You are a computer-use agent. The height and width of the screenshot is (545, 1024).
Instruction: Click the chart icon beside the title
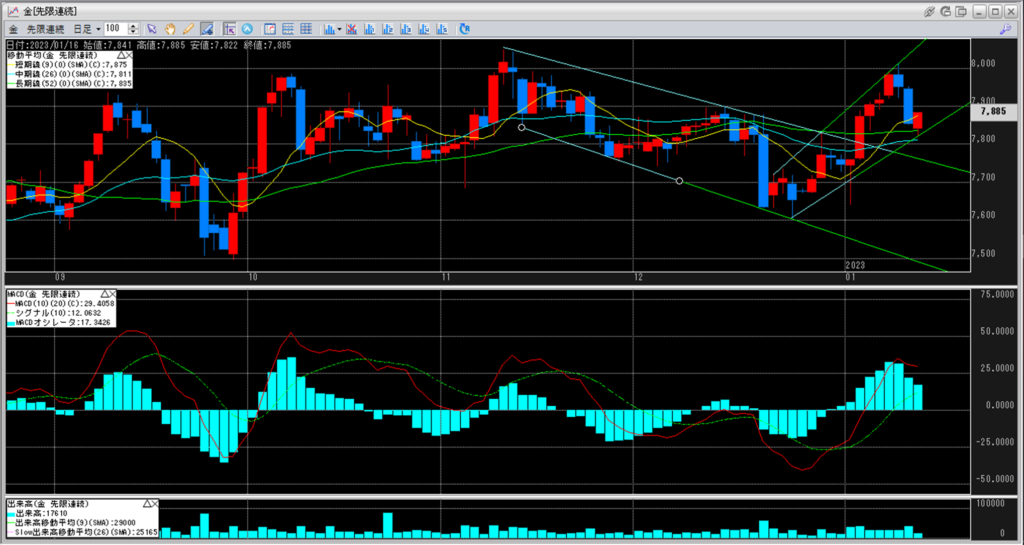(x=12, y=11)
